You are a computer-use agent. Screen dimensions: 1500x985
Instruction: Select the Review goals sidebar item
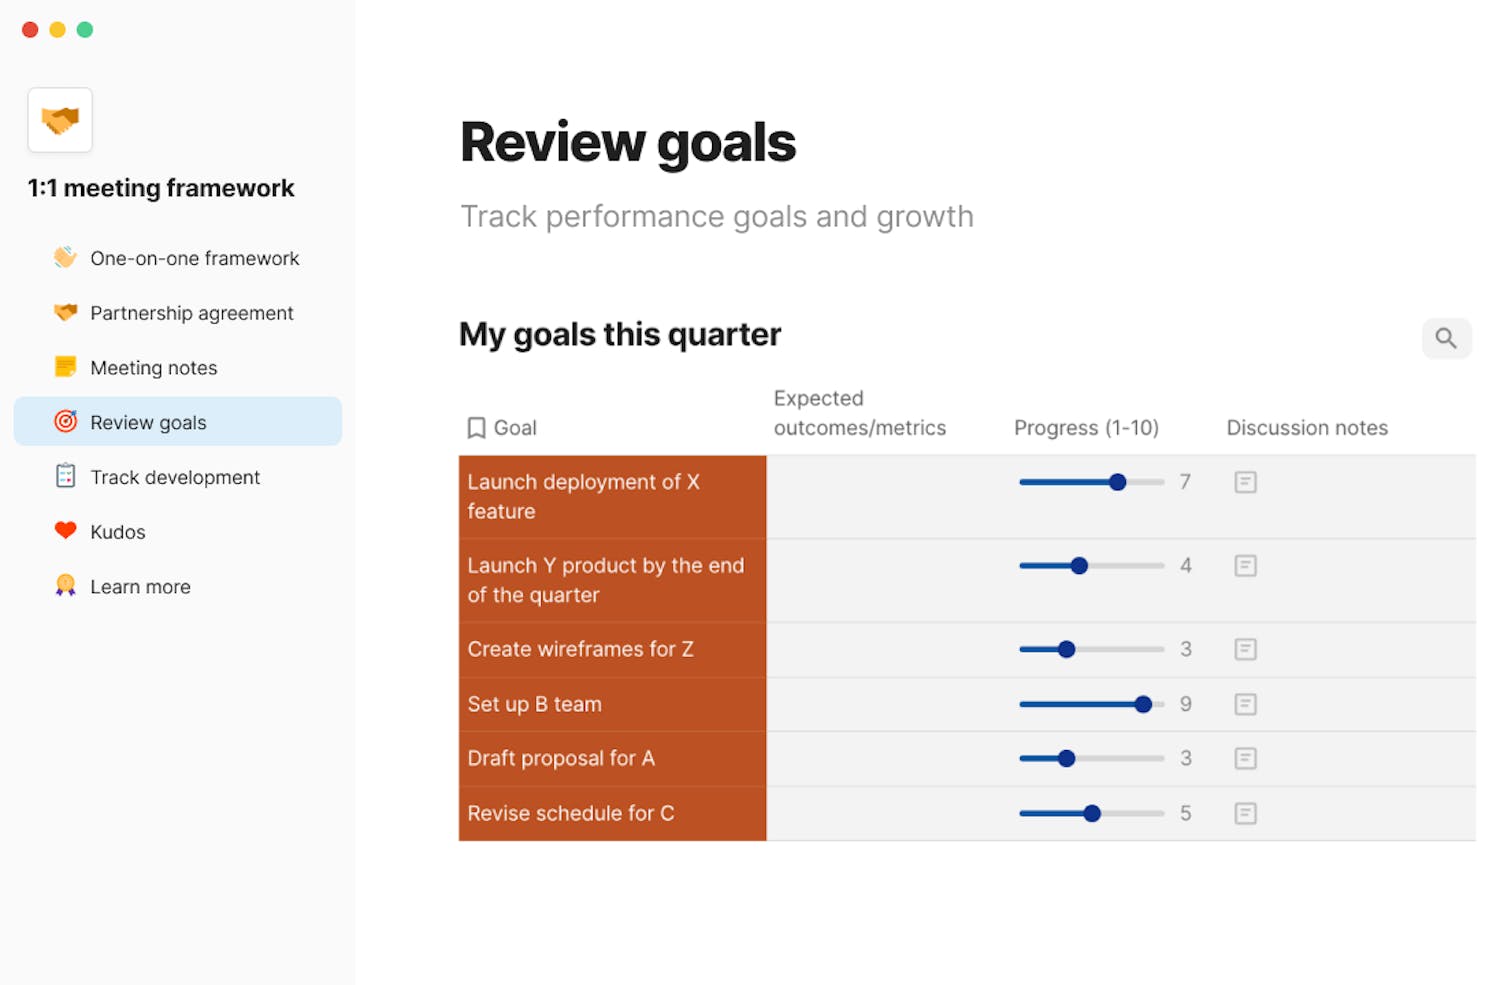148,422
